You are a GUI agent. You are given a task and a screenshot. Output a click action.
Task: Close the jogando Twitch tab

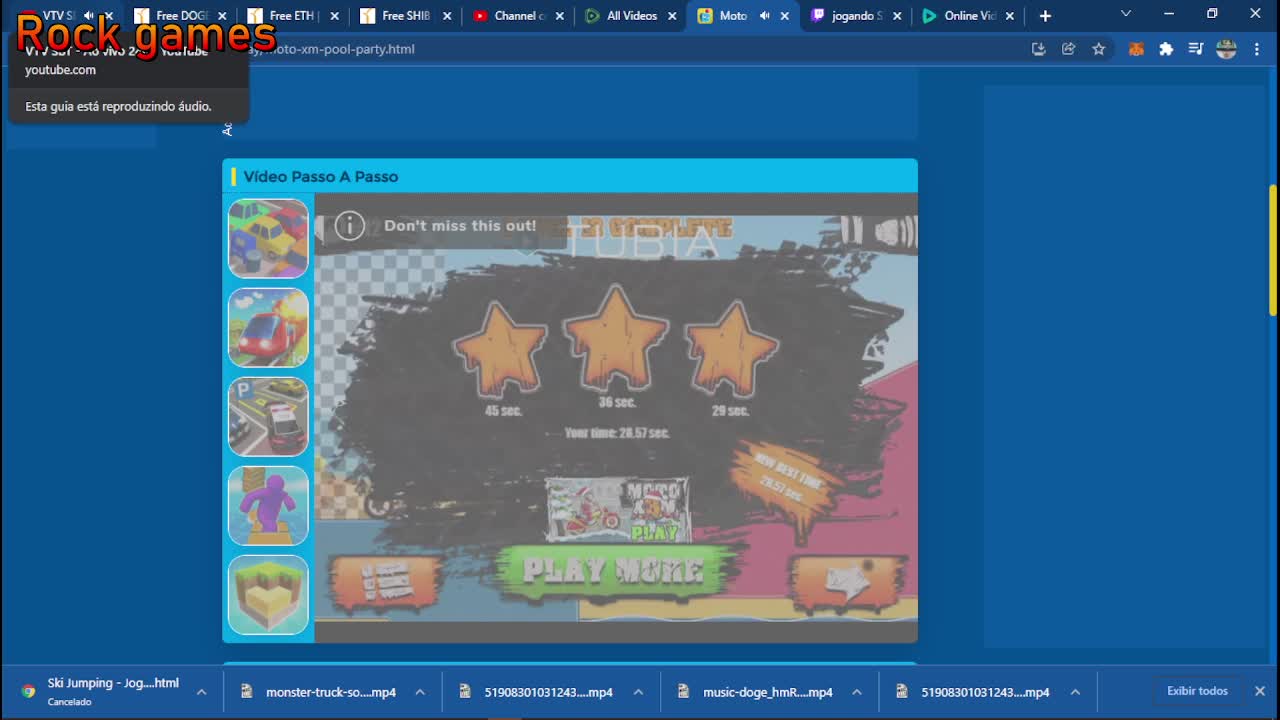point(897,16)
